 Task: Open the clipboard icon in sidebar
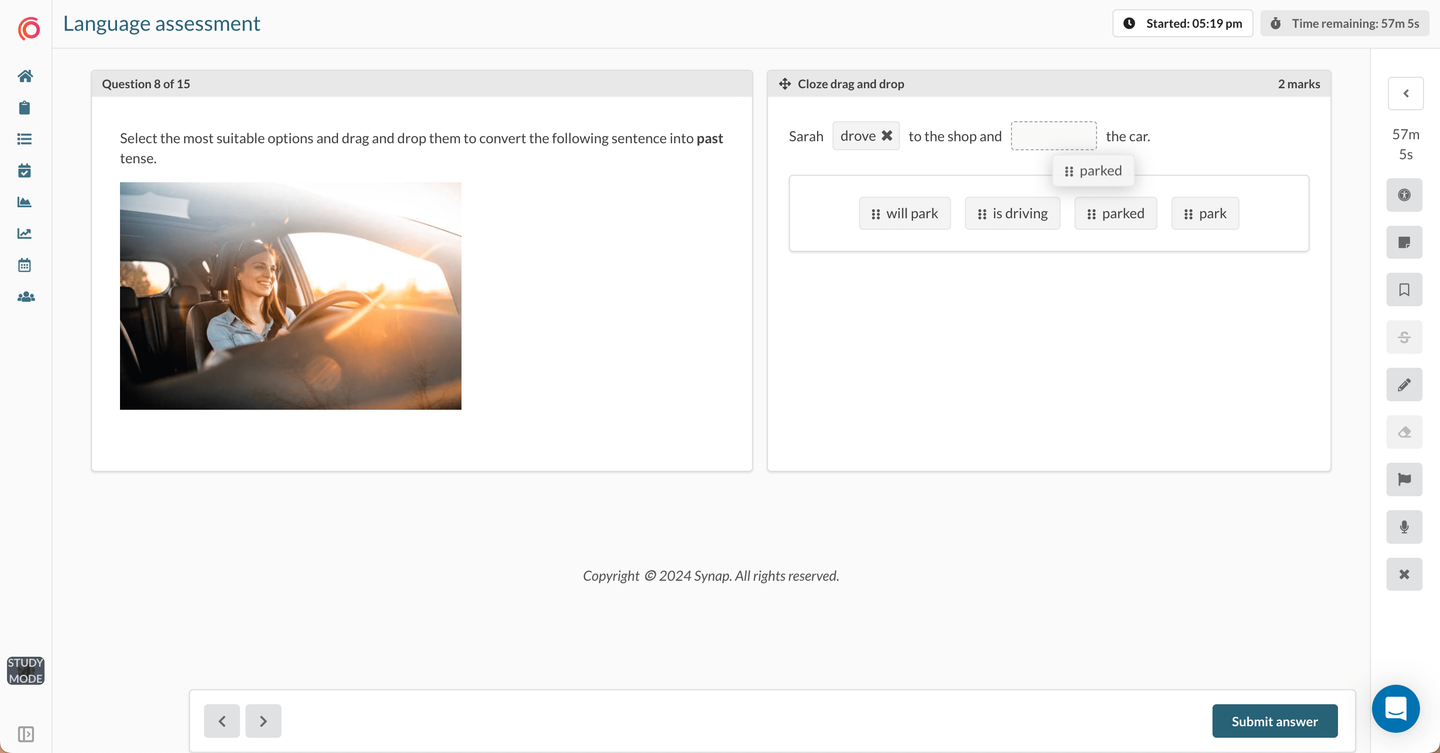coord(25,108)
